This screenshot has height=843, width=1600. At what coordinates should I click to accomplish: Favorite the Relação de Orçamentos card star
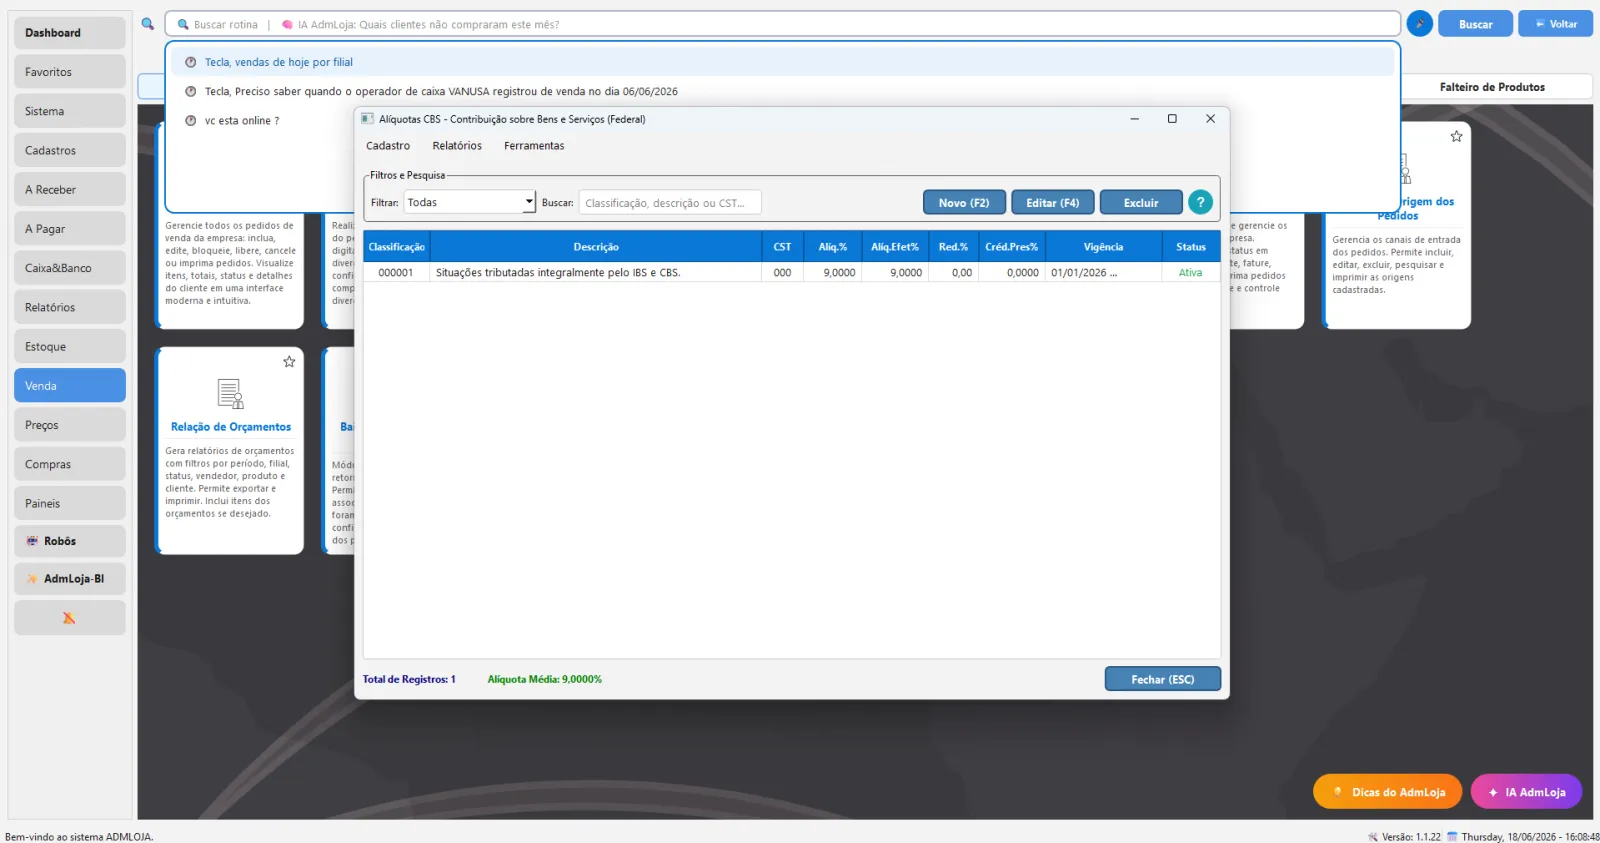click(x=289, y=362)
